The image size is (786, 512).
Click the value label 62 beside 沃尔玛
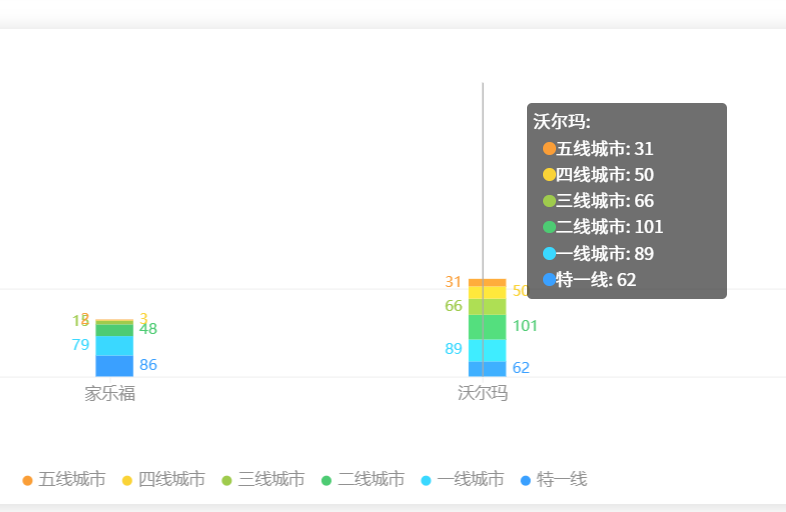[521, 368]
